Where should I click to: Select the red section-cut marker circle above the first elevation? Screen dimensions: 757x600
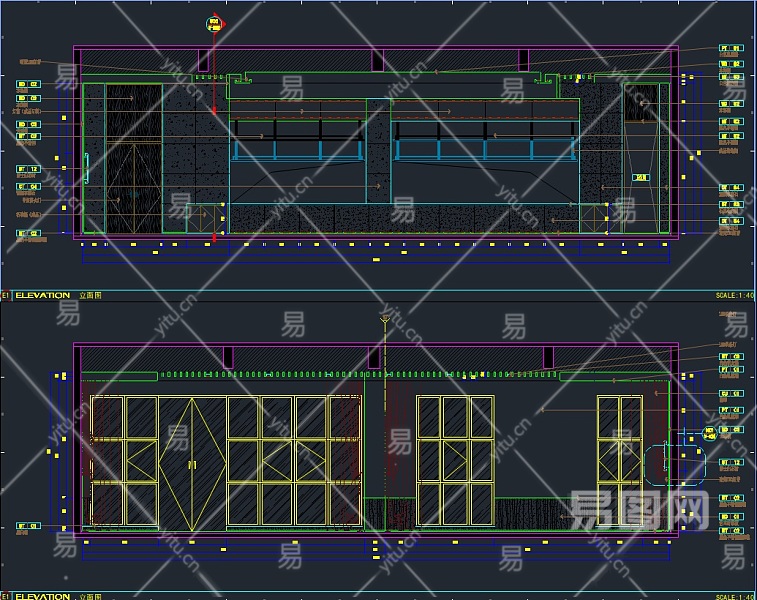tap(214, 24)
